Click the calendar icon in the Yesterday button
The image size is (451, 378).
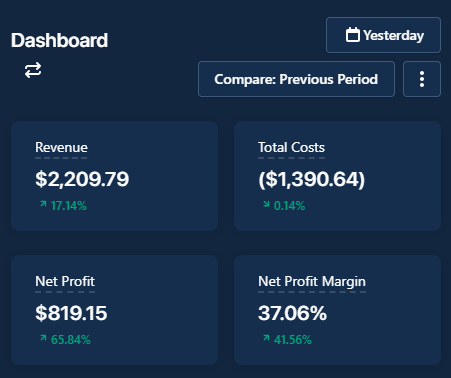tap(353, 35)
